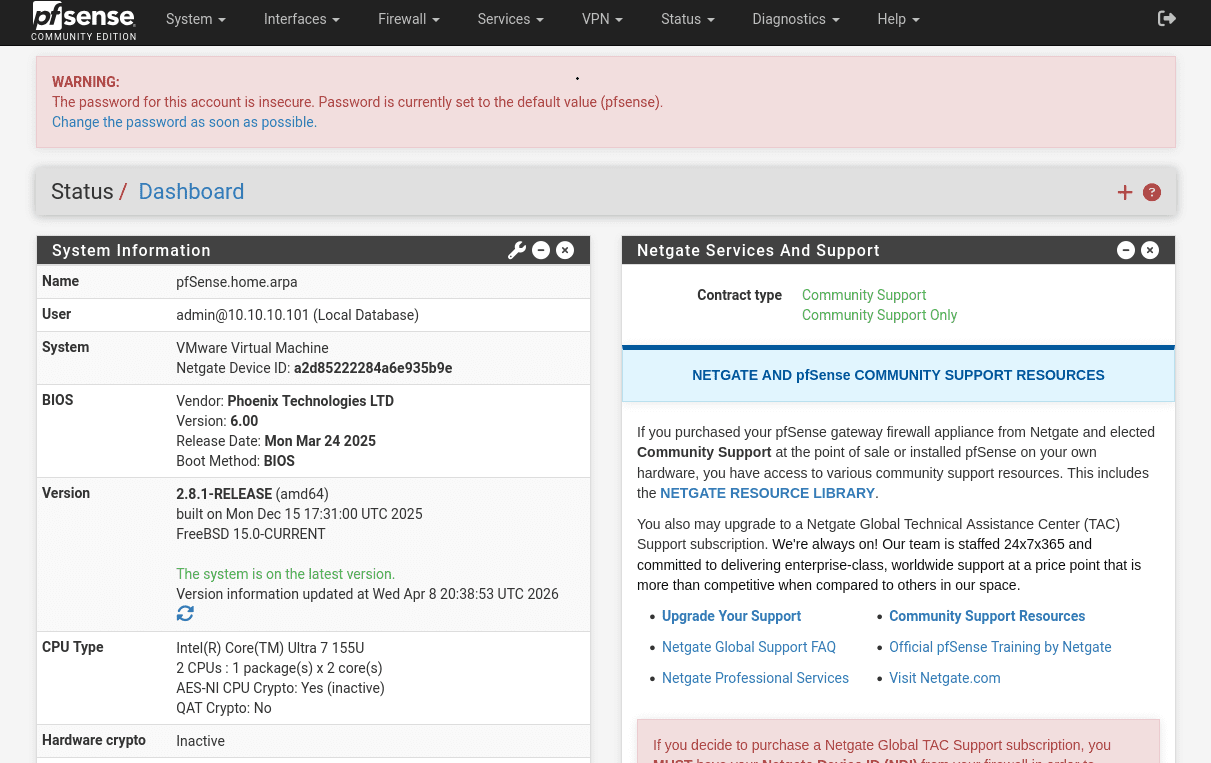1211x763 pixels.
Task: Open Official pfSense Training by Netgate link
Action: click(1000, 647)
